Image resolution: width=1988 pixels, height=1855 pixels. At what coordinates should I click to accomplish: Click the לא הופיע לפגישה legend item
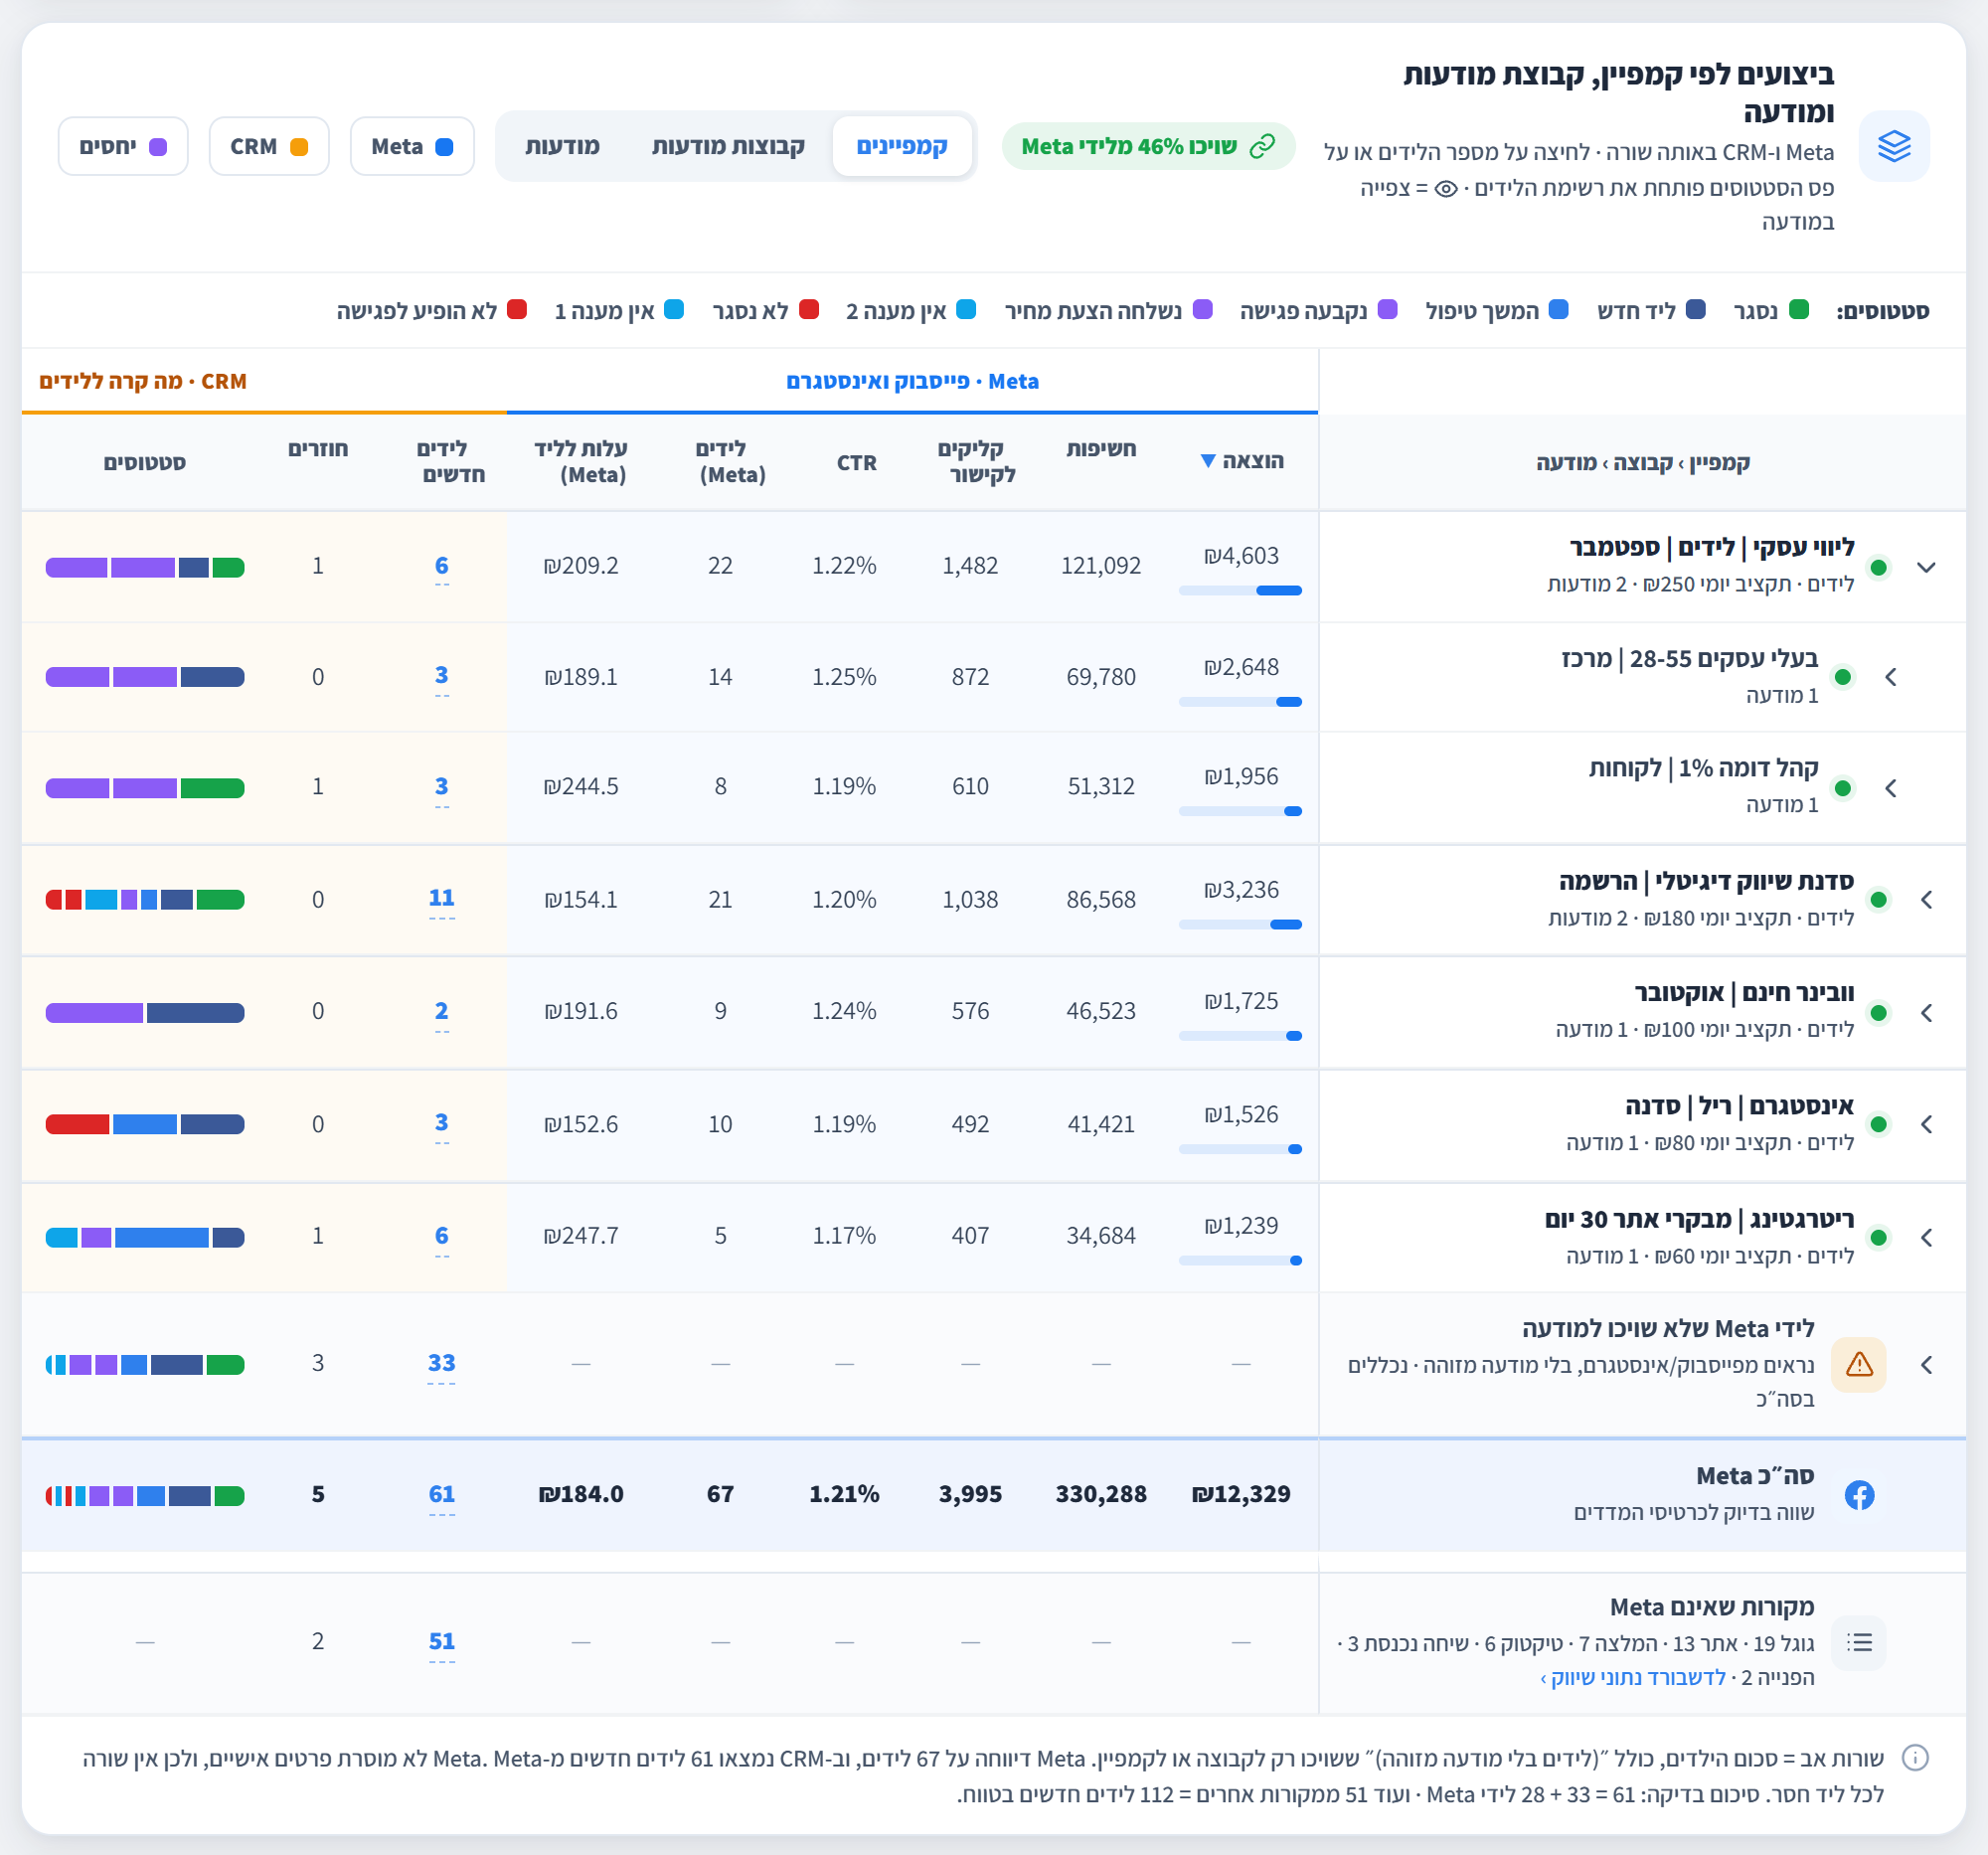click(432, 310)
